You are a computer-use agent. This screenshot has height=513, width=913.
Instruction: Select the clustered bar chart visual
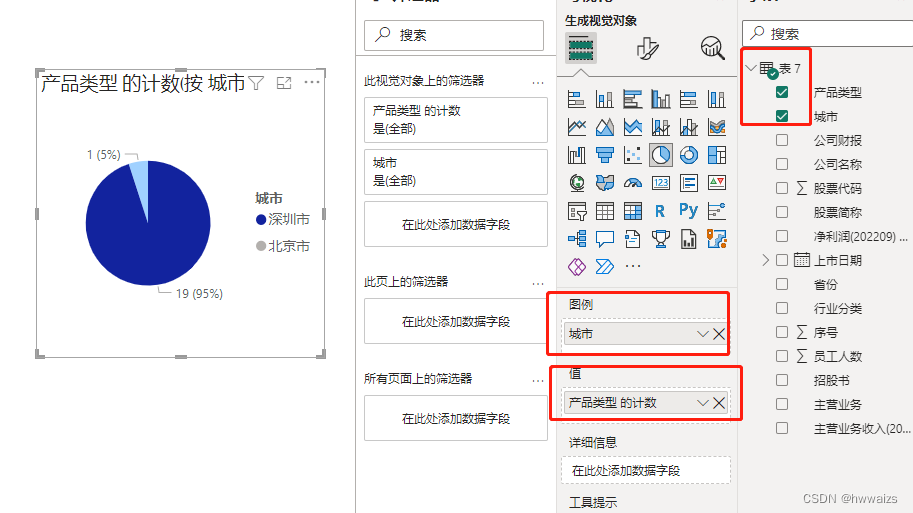point(632,99)
